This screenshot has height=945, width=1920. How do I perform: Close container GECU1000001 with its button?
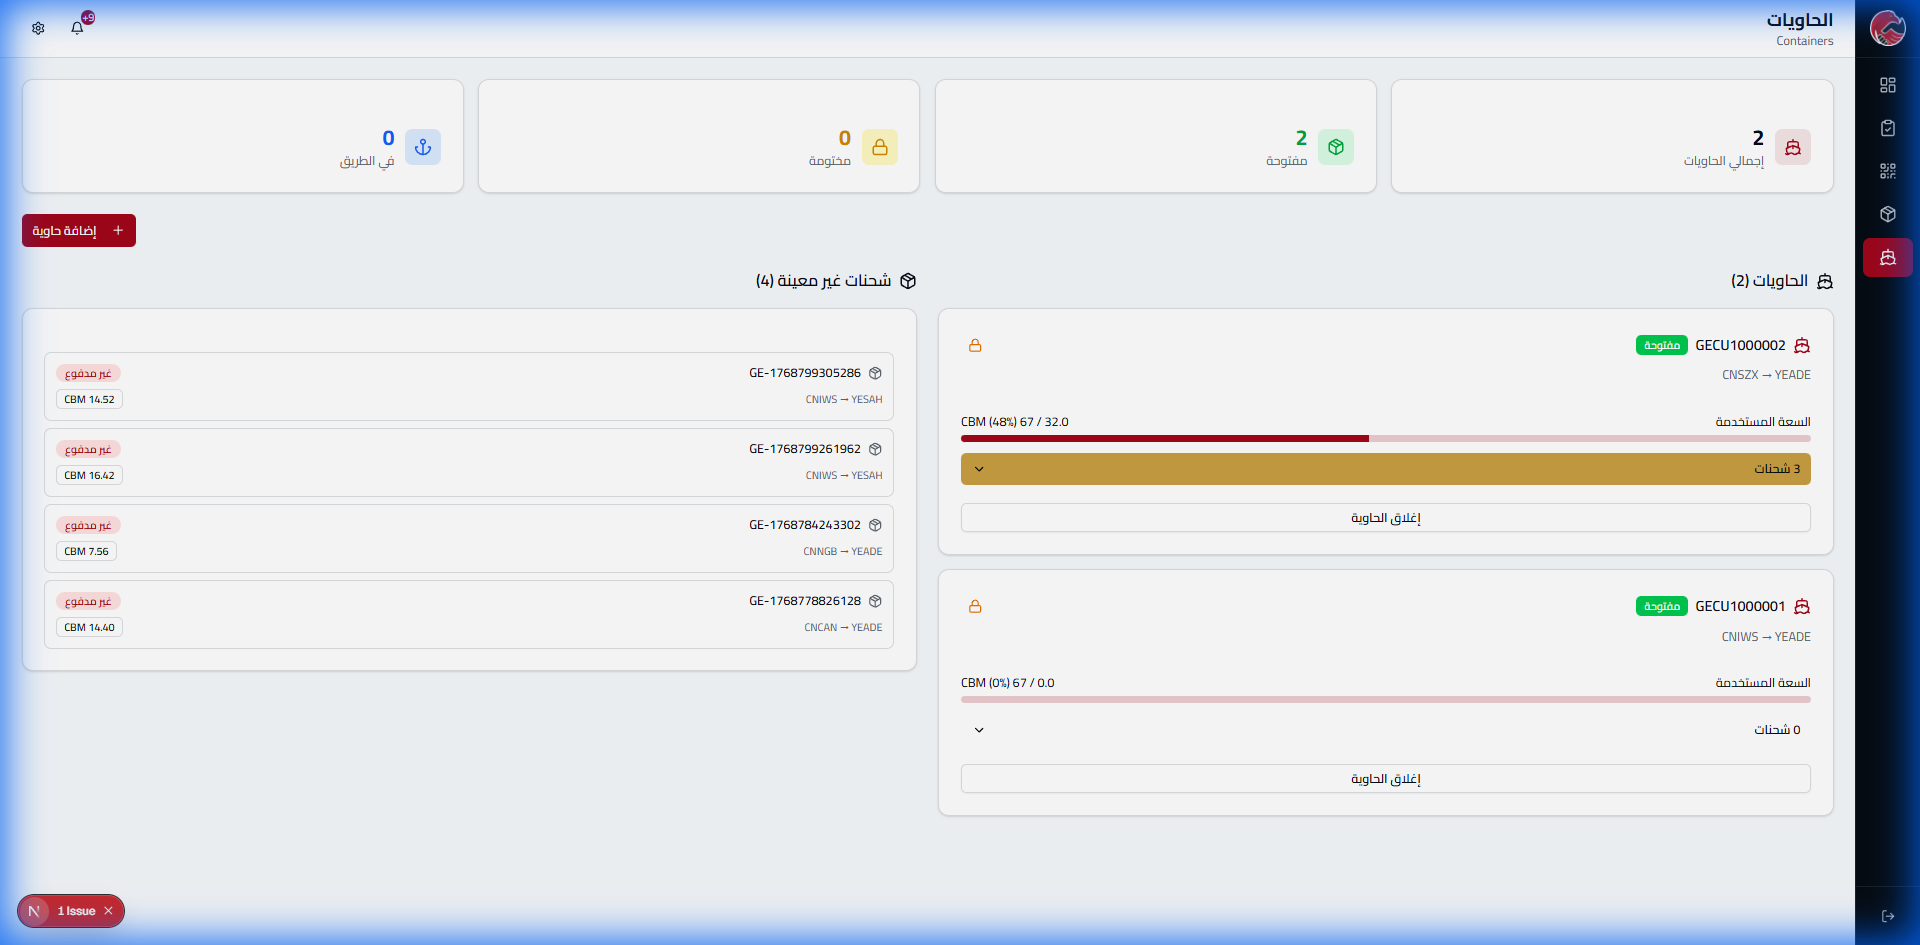point(1385,779)
